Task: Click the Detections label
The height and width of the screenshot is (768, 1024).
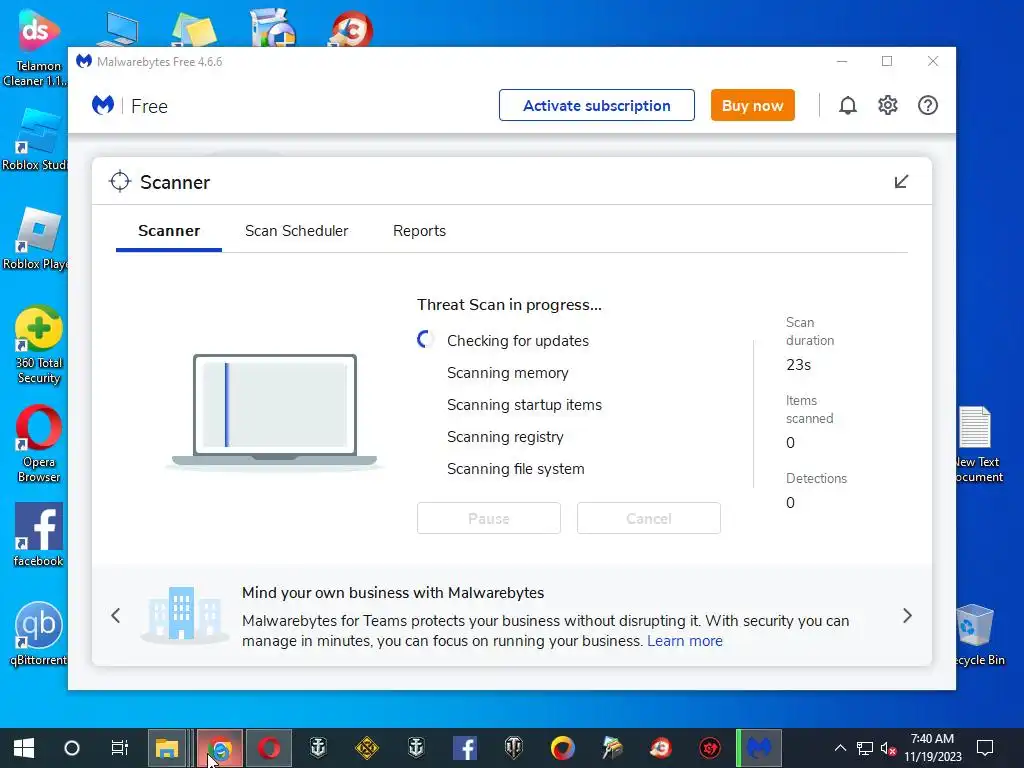Action: [x=816, y=478]
